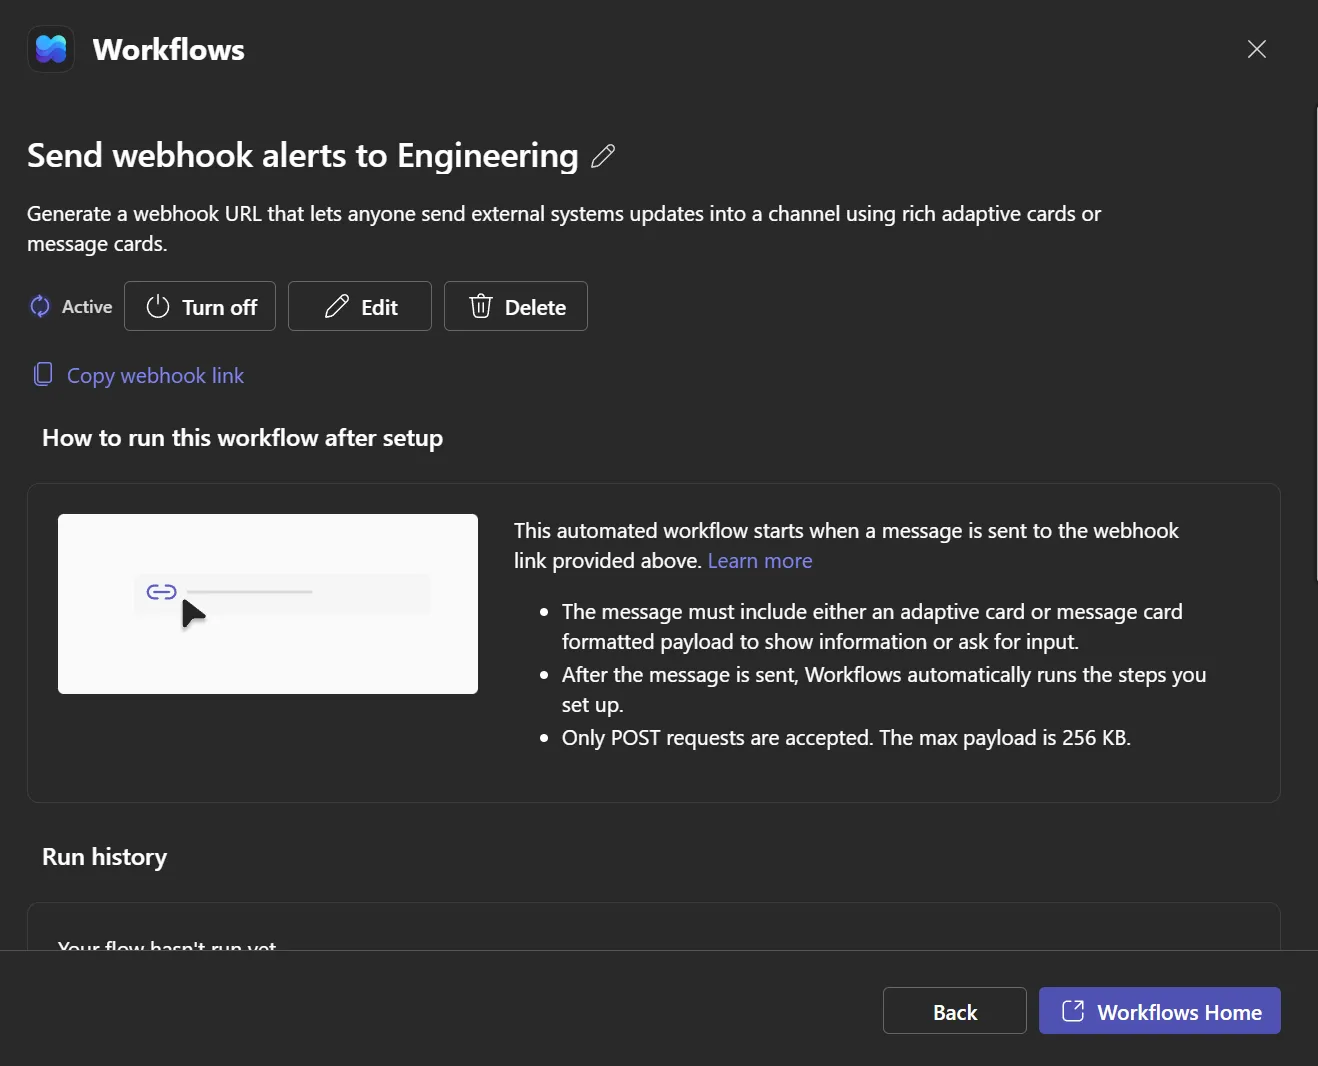Open the Learn more link
The height and width of the screenshot is (1066, 1318).
click(x=760, y=561)
